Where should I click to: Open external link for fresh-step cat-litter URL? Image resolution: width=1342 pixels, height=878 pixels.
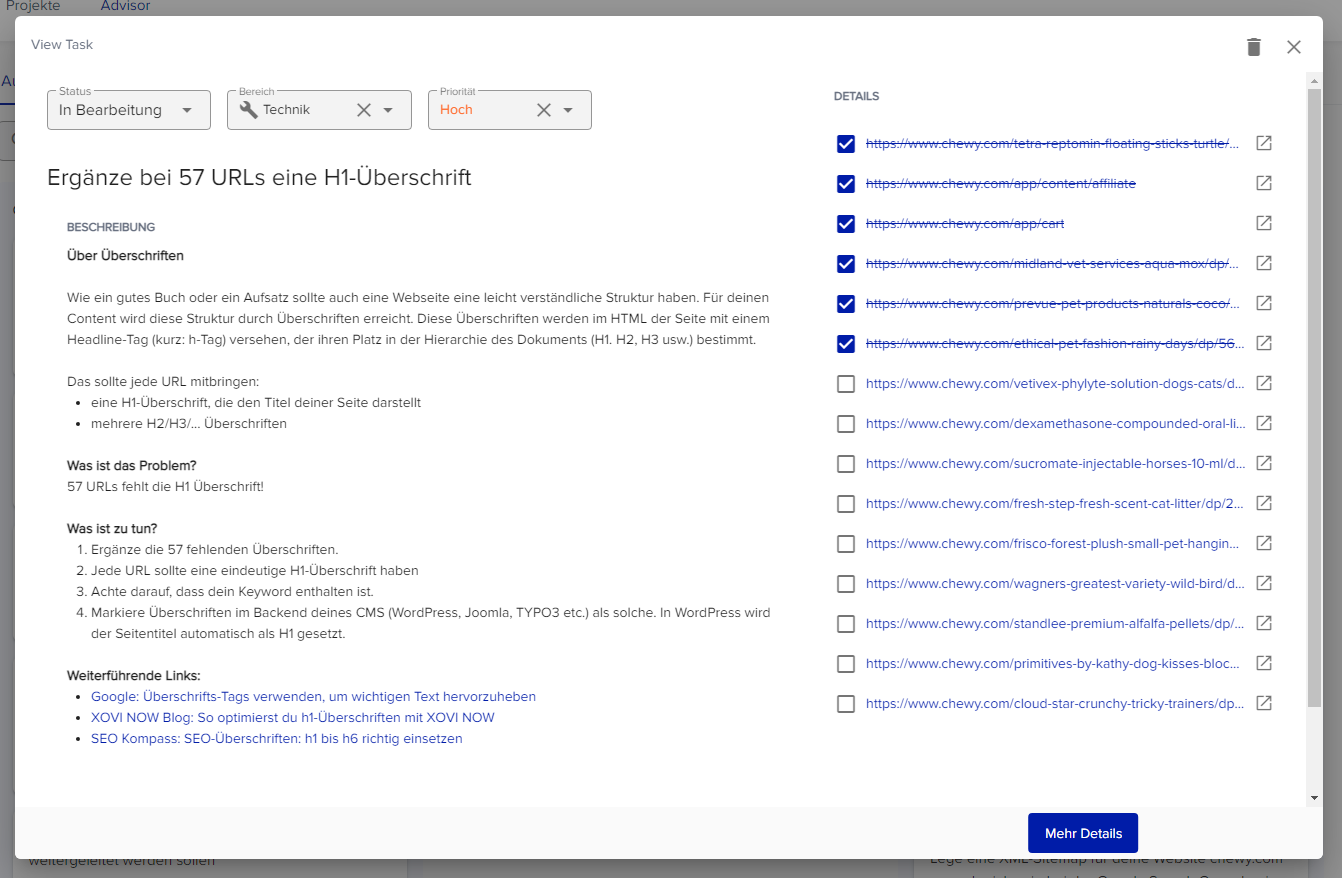click(1264, 503)
